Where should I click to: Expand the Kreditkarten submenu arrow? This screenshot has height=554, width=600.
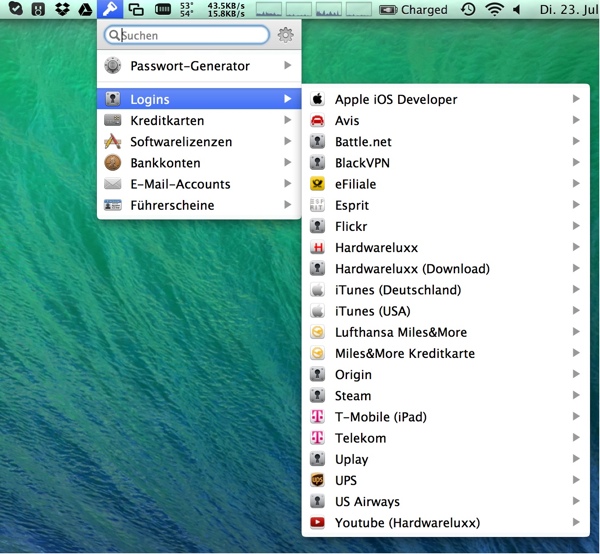click(288, 120)
